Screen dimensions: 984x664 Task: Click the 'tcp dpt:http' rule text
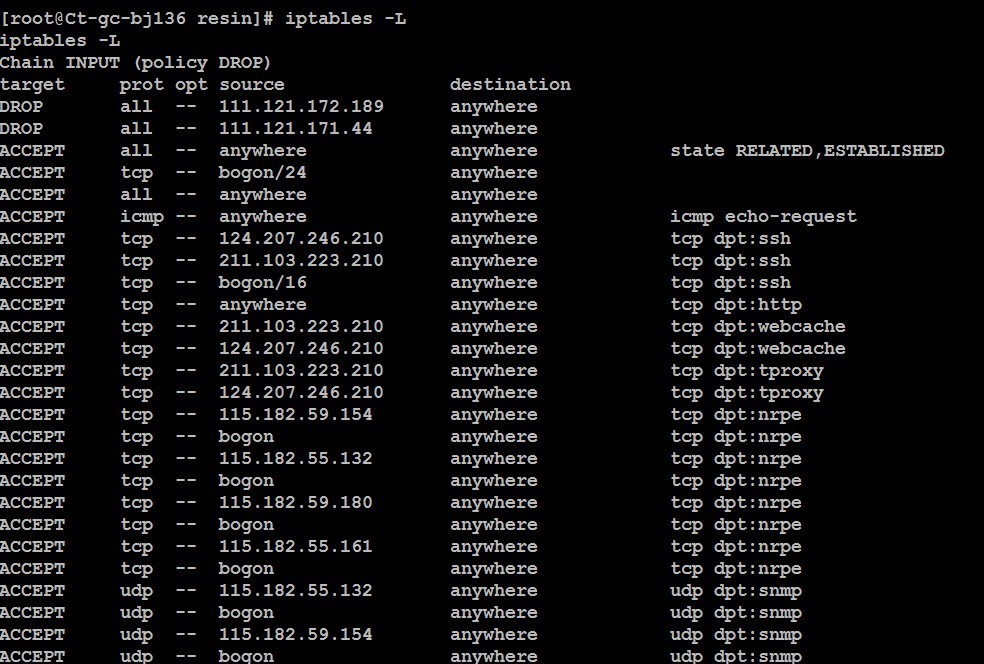pos(736,304)
